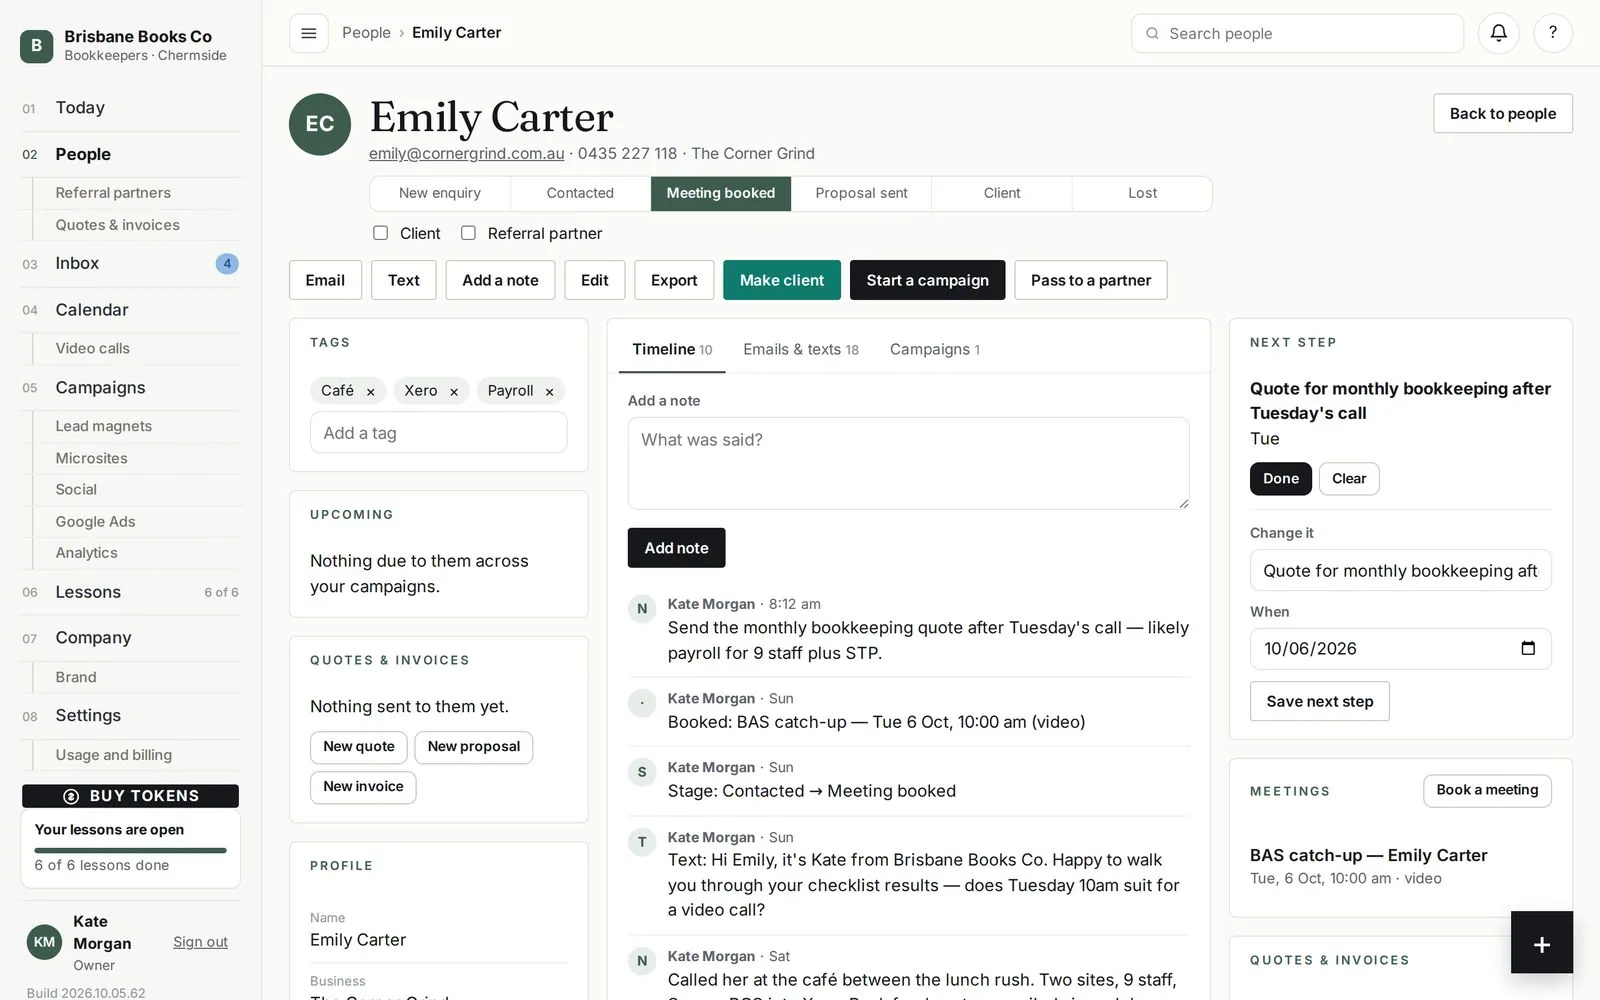
Task: Click Book a meeting
Action: point(1487,790)
